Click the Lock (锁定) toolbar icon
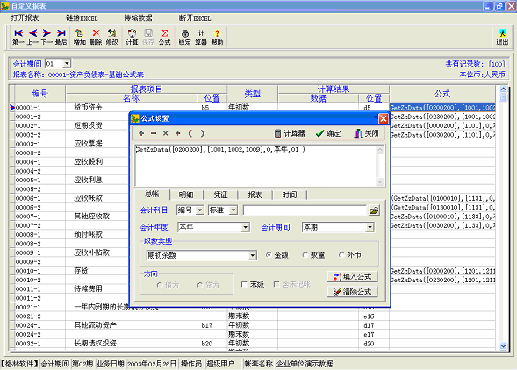Viewport: 517px width, 370px height. click(x=185, y=37)
